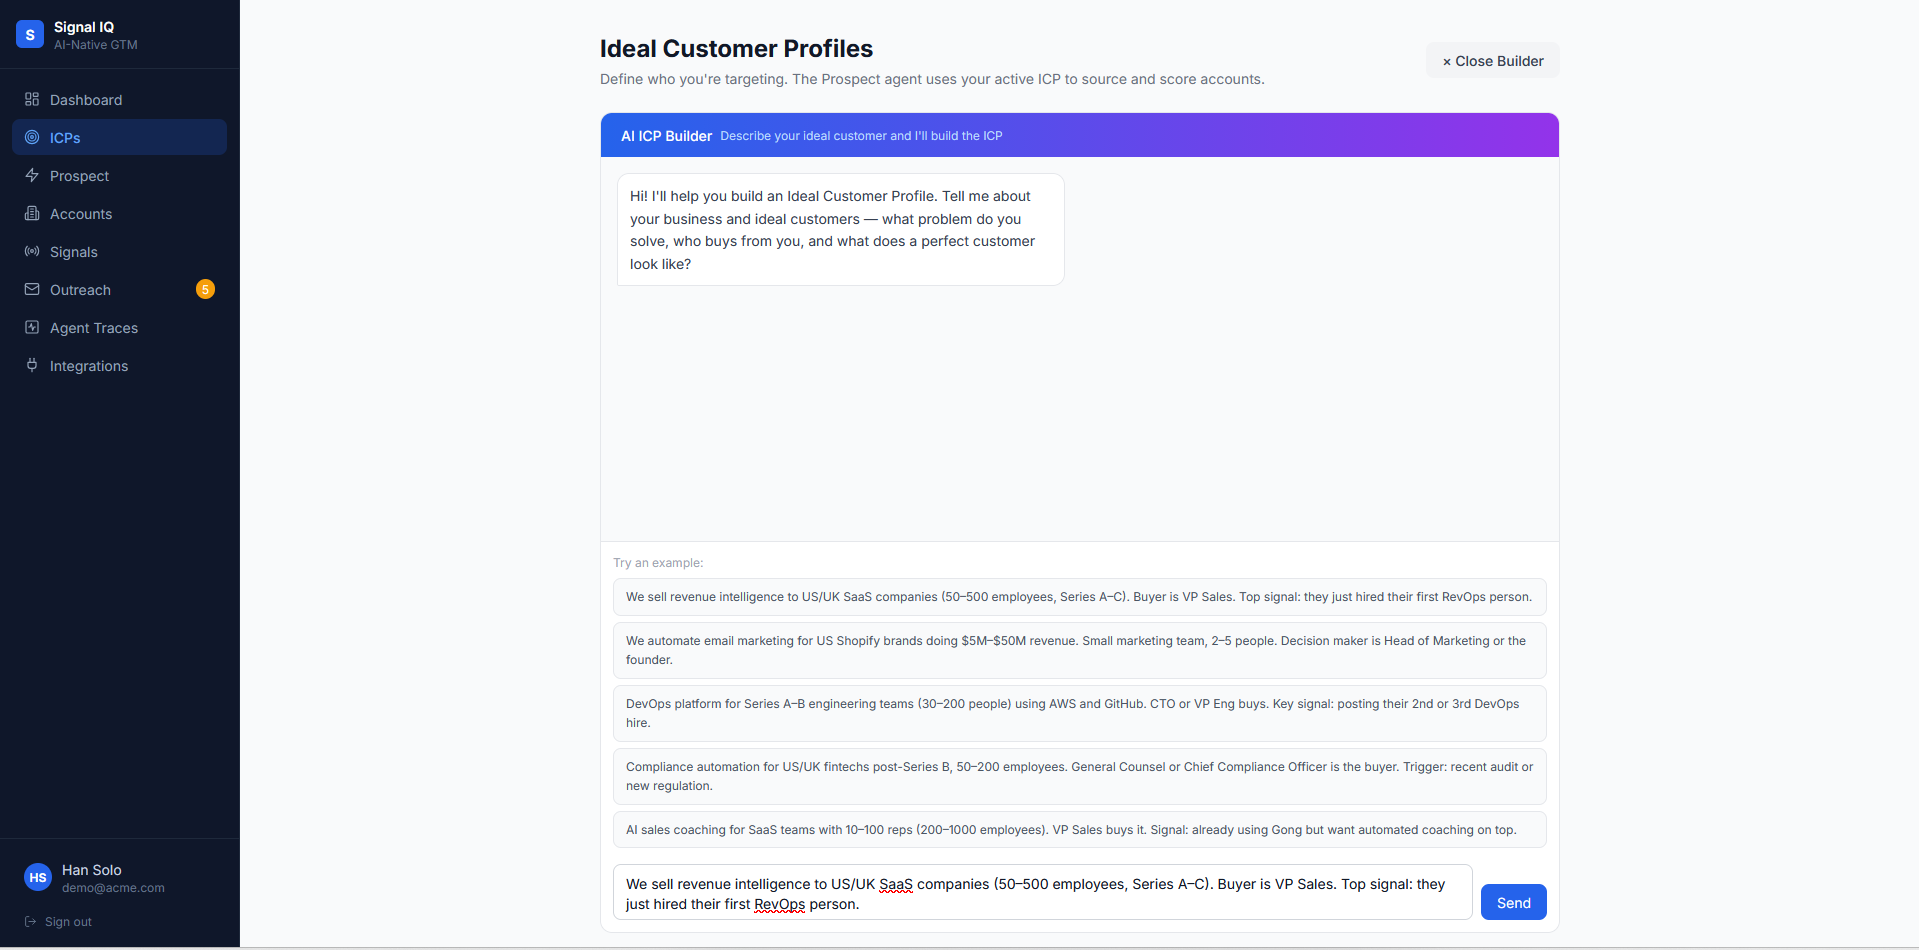Image resolution: width=1919 pixels, height=950 pixels.
Task: Focus the message text input box
Action: tap(1042, 892)
